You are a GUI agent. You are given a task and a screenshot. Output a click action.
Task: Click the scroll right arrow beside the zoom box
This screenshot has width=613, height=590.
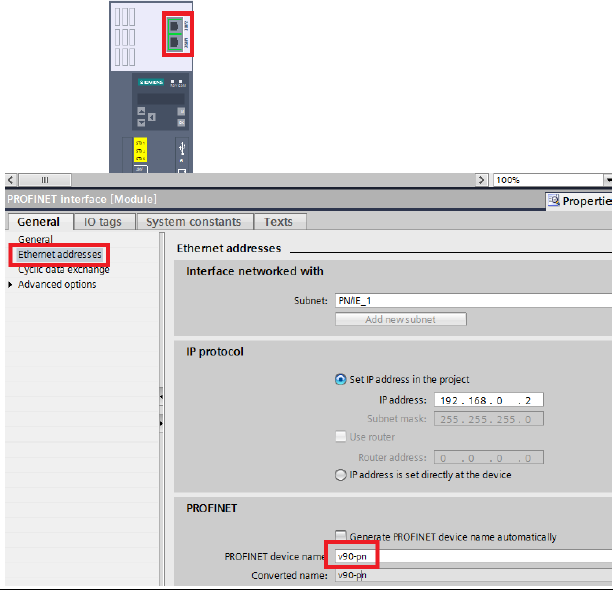tap(485, 179)
